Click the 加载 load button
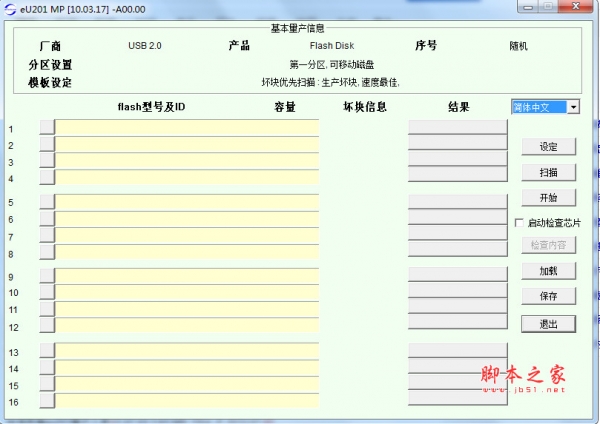 point(548,271)
